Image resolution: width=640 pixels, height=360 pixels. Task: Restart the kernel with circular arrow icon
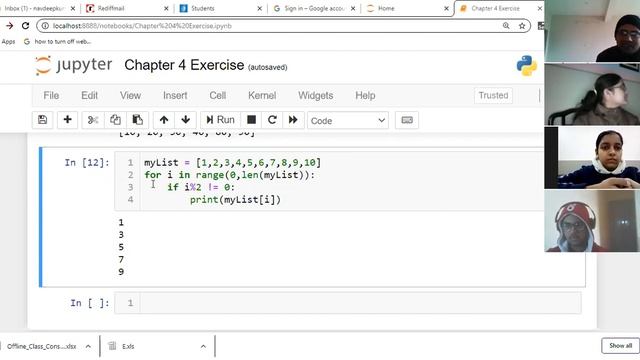(x=272, y=120)
